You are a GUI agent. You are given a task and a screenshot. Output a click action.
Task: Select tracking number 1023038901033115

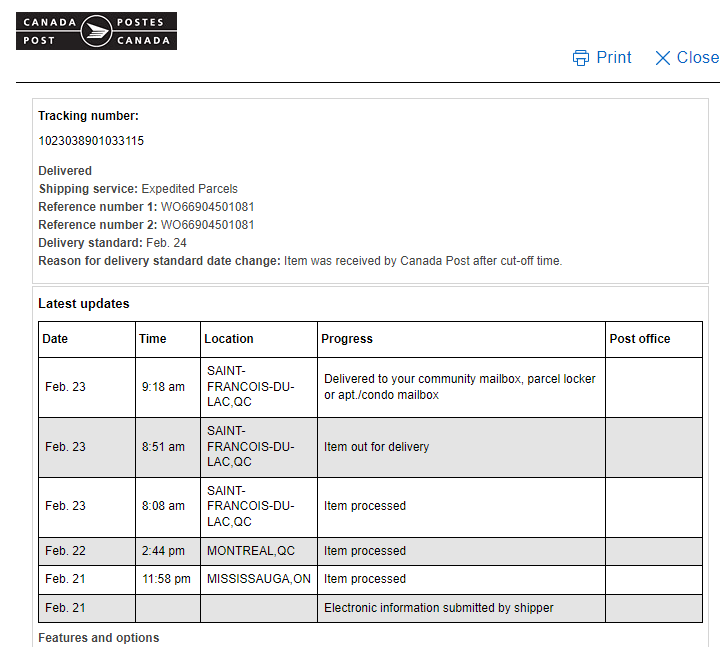(91, 141)
